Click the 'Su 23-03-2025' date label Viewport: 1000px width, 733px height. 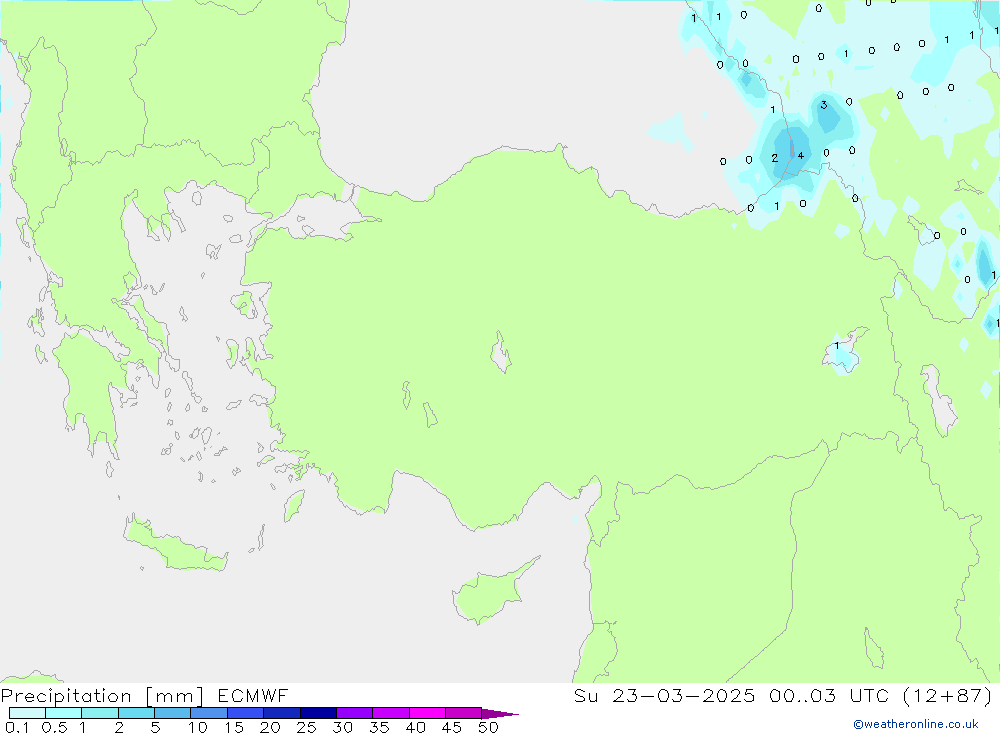click(x=665, y=695)
